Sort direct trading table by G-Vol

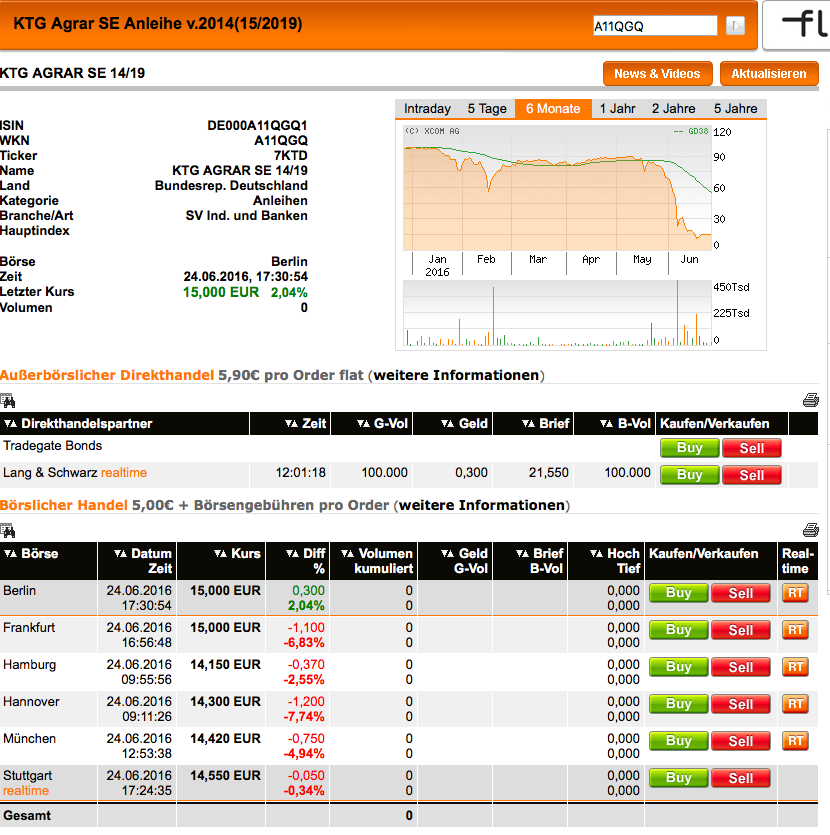[x=363, y=423]
